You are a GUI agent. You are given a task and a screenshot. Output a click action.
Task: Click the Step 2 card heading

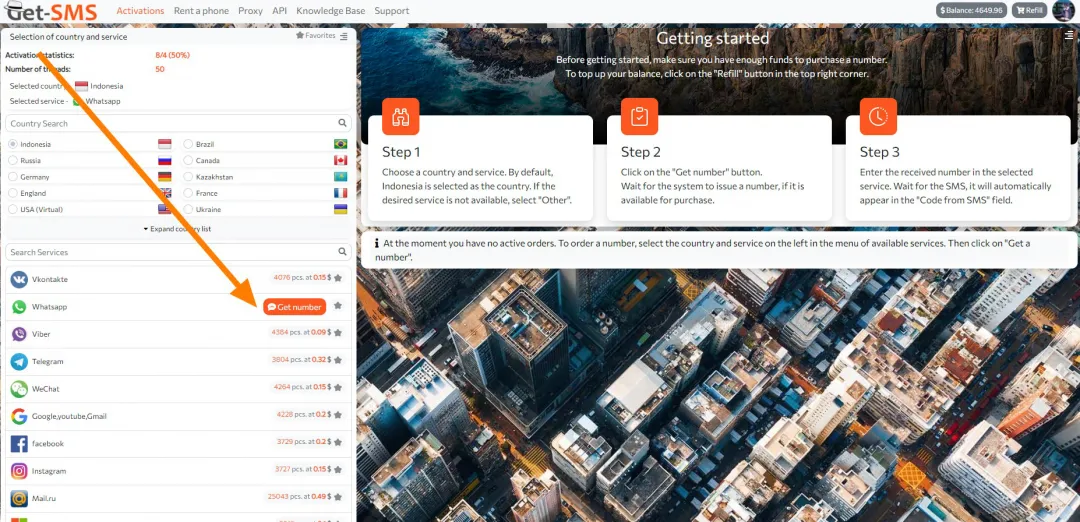pos(641,152)
